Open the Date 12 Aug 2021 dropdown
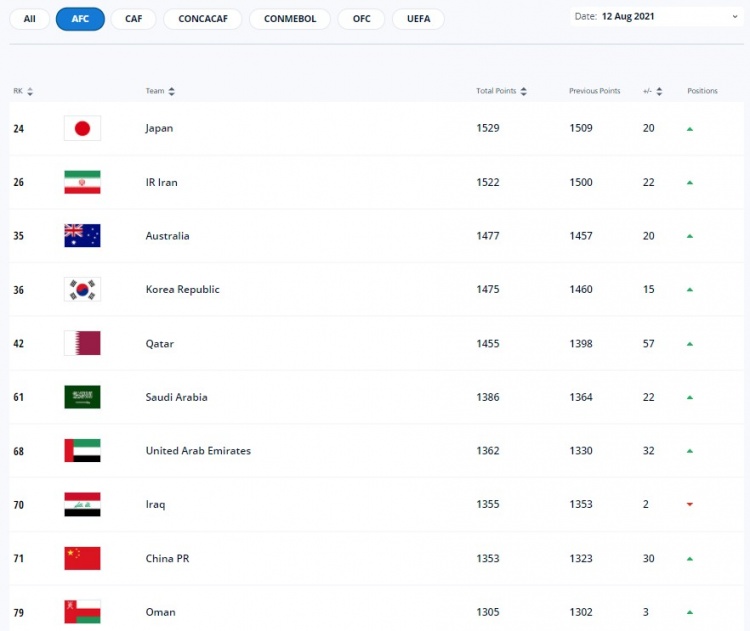 pyautogui.click(x=656, y=17)
